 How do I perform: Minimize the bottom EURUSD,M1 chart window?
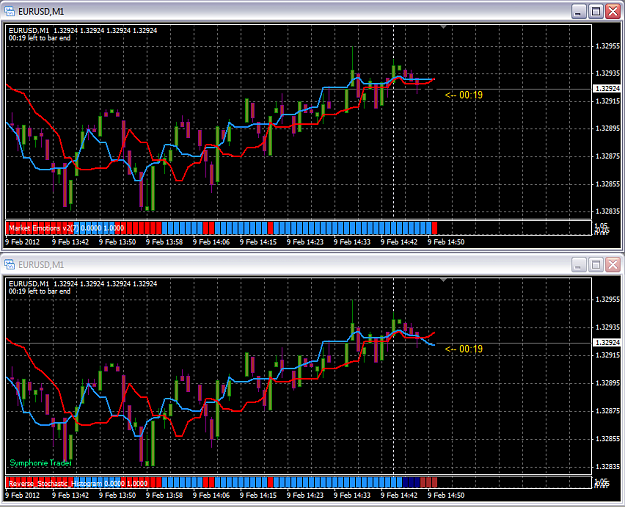point(579,264)
